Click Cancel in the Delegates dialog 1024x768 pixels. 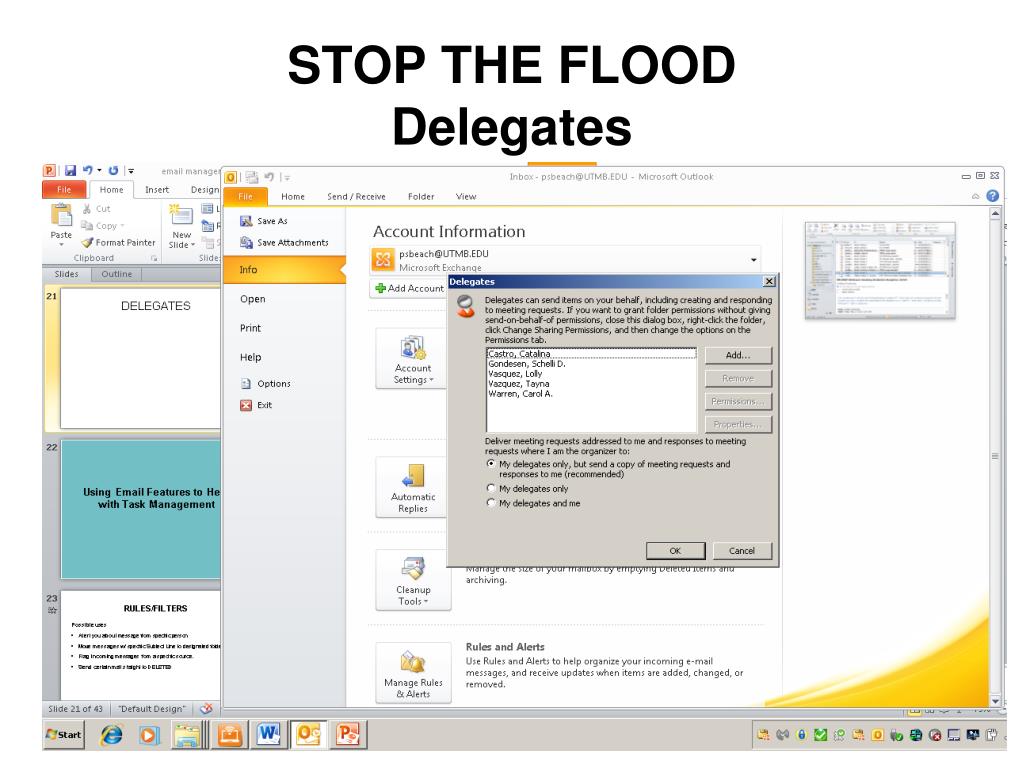742,551
